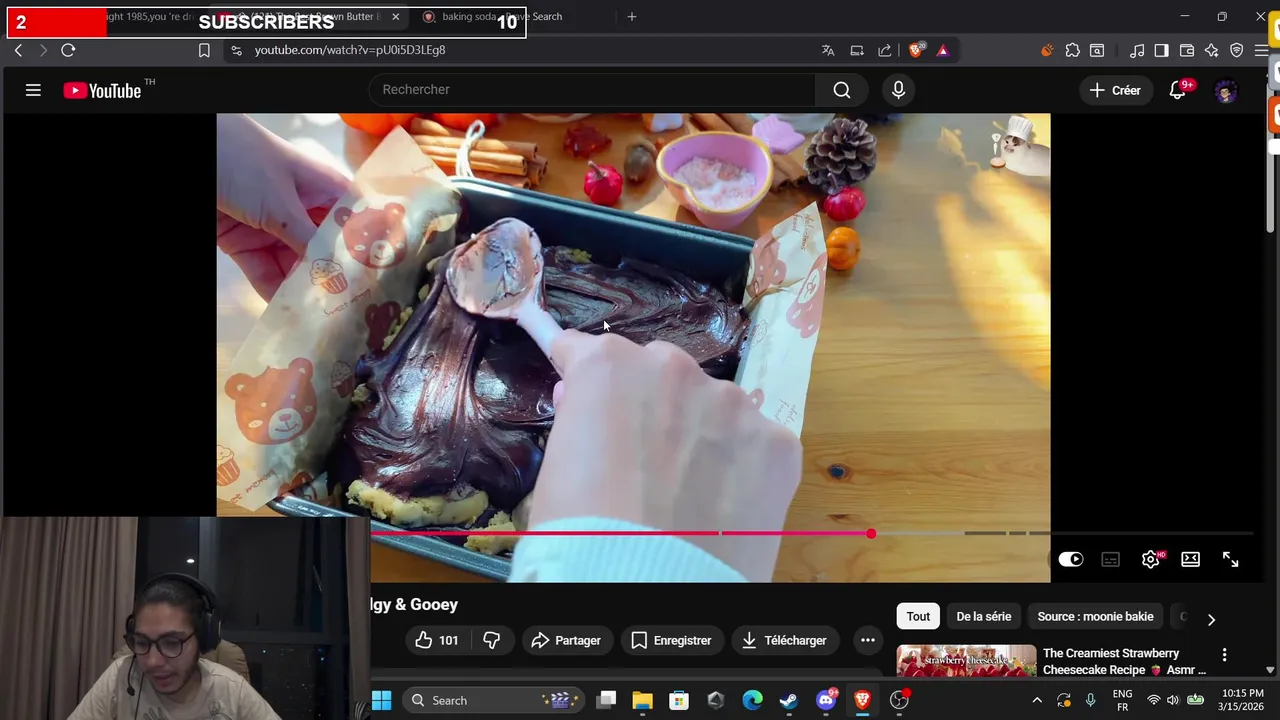Open the YouTube account avatar menu
Viewport: 1280px width, 720px height.
[1226, 91]
